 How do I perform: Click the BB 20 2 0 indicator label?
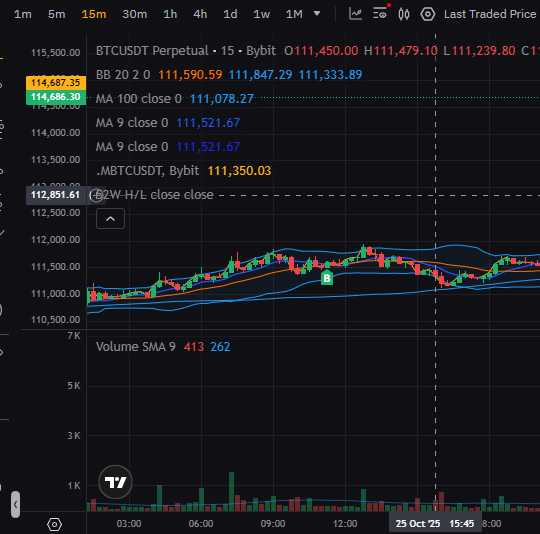tap(123, 75)
